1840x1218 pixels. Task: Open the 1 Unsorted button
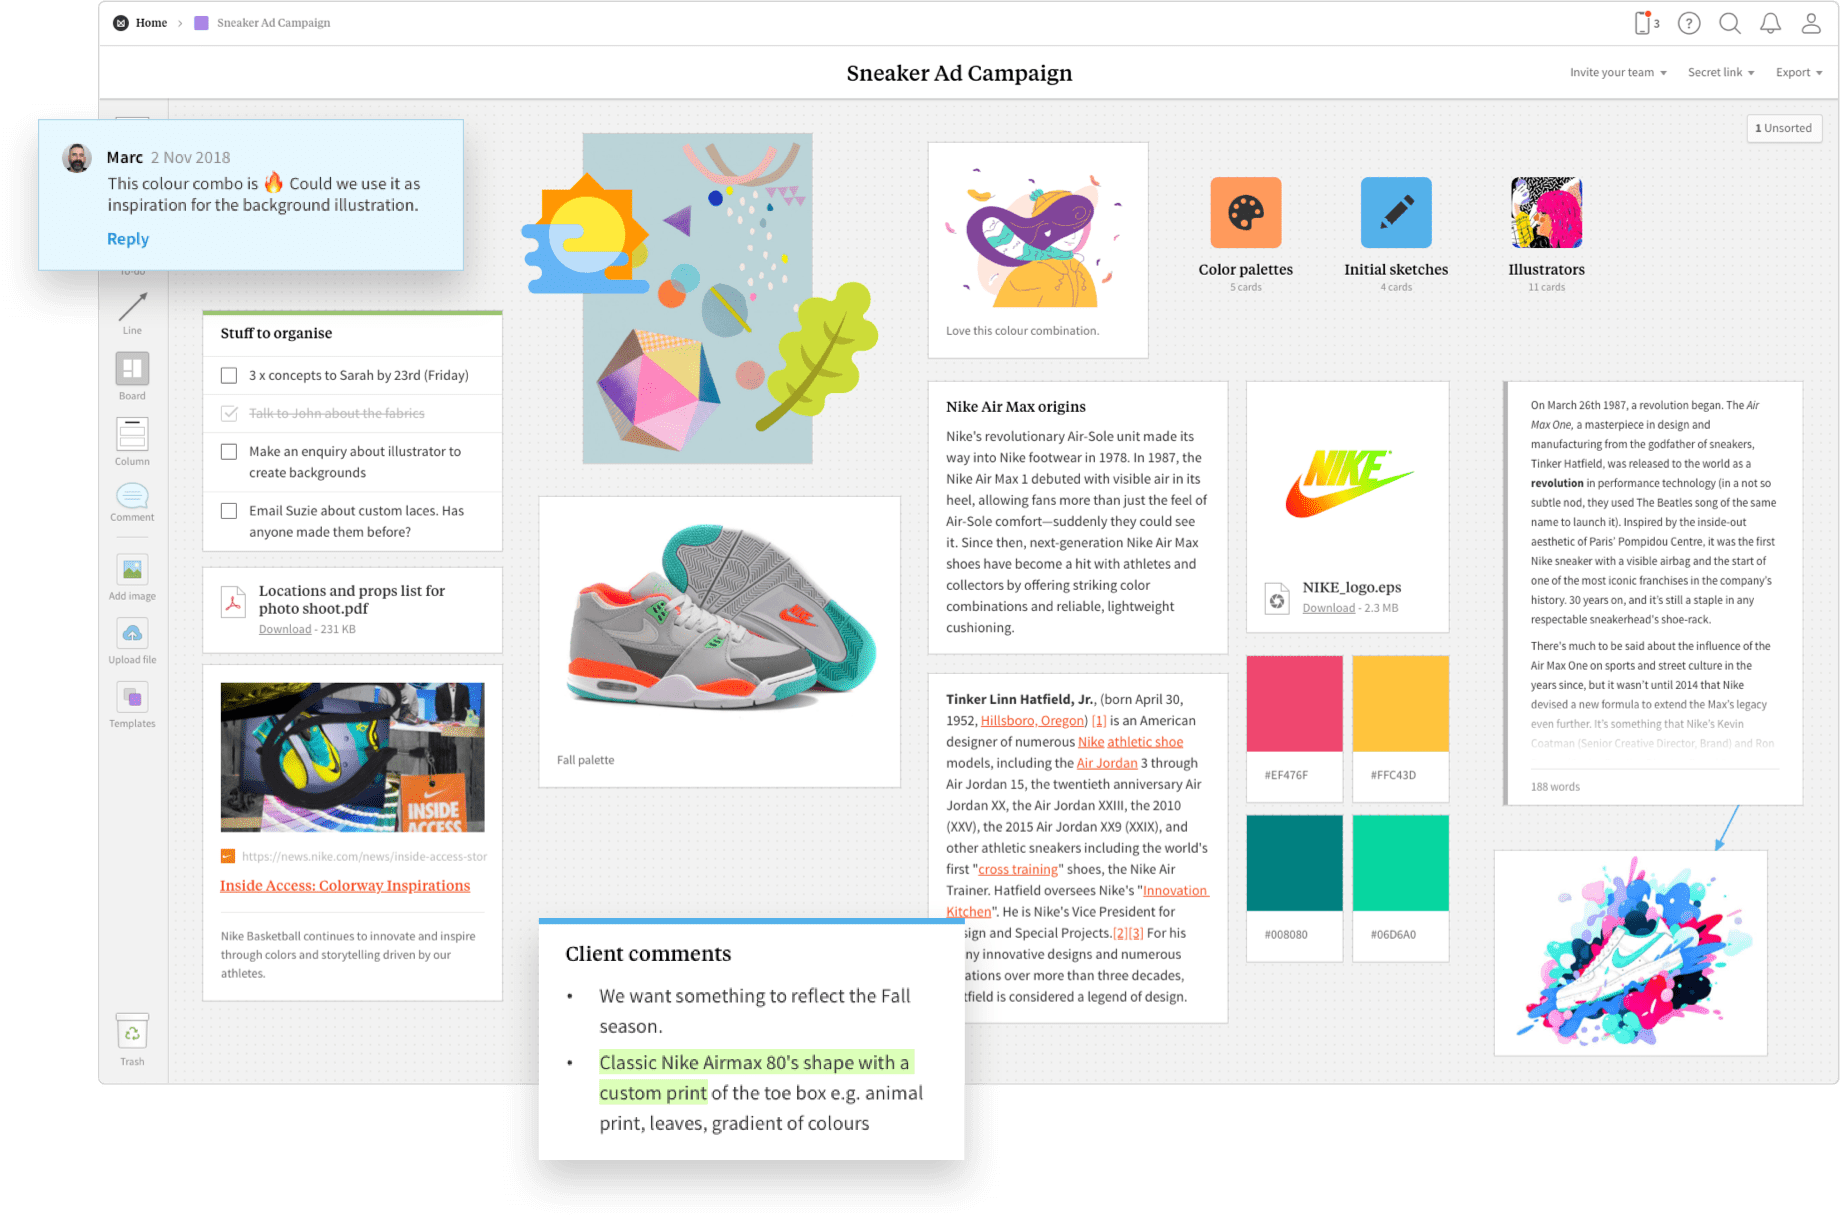pyautogui.click(x=1784, y=128)
